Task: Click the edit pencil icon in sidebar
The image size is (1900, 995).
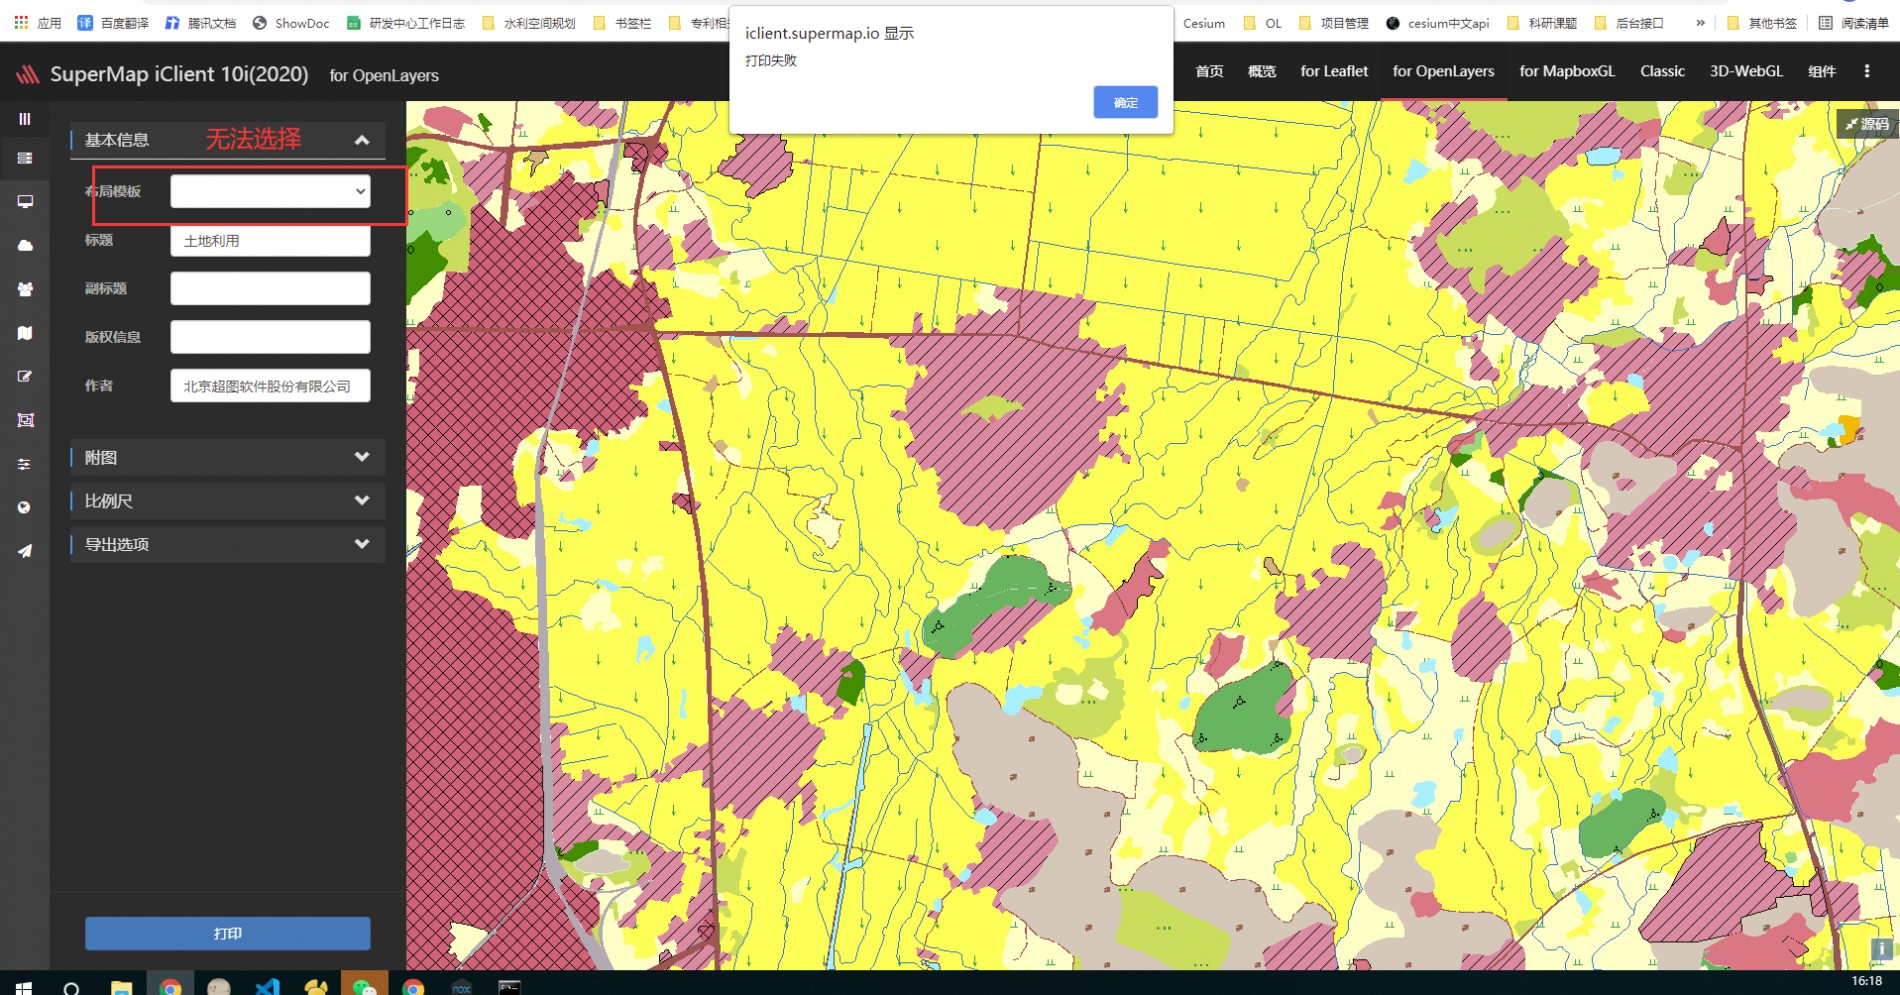Action: (x=25, y=377)
